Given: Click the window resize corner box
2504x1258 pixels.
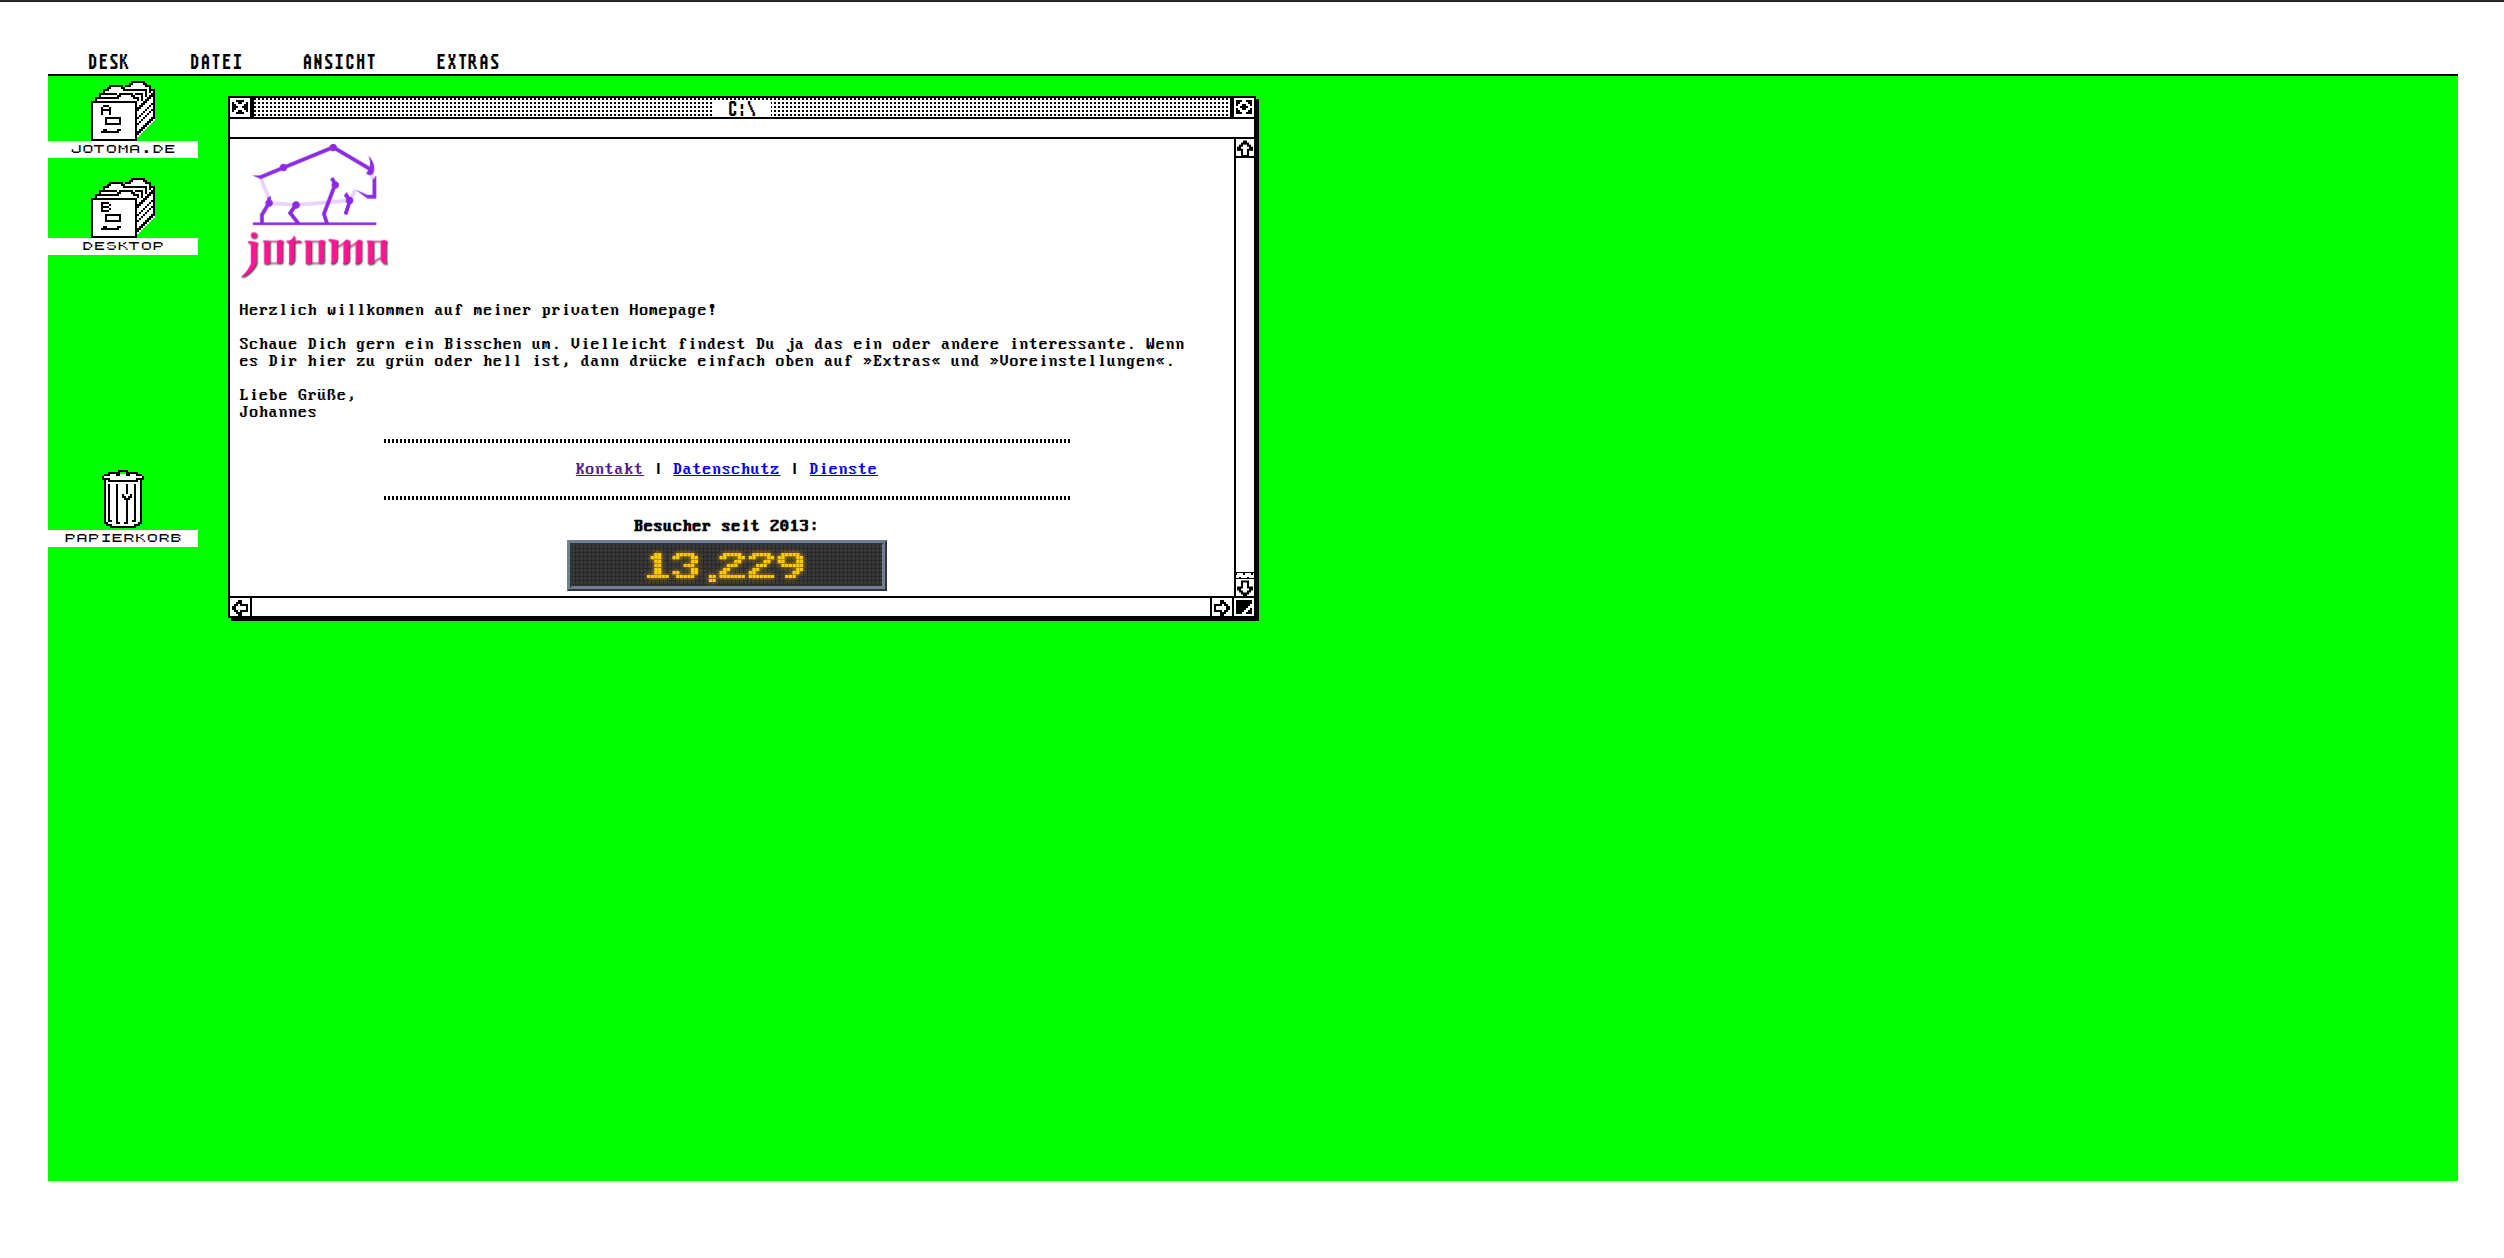Looking at the screenshot, I should point(1244,607).
